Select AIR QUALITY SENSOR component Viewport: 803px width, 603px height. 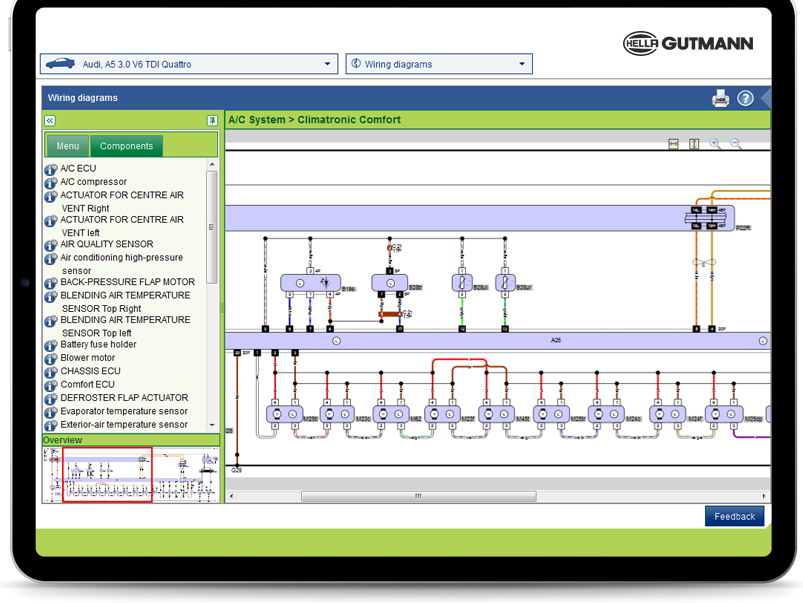pos(107,244)
